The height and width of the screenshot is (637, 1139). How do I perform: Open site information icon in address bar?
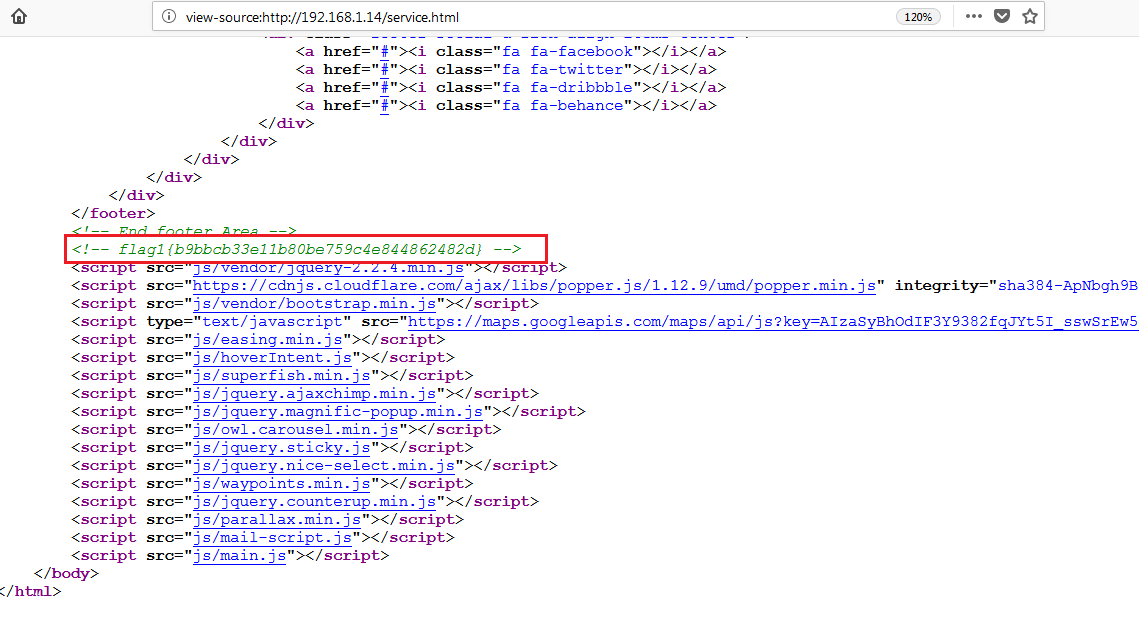pyautogui.click(x=168, y=17)
